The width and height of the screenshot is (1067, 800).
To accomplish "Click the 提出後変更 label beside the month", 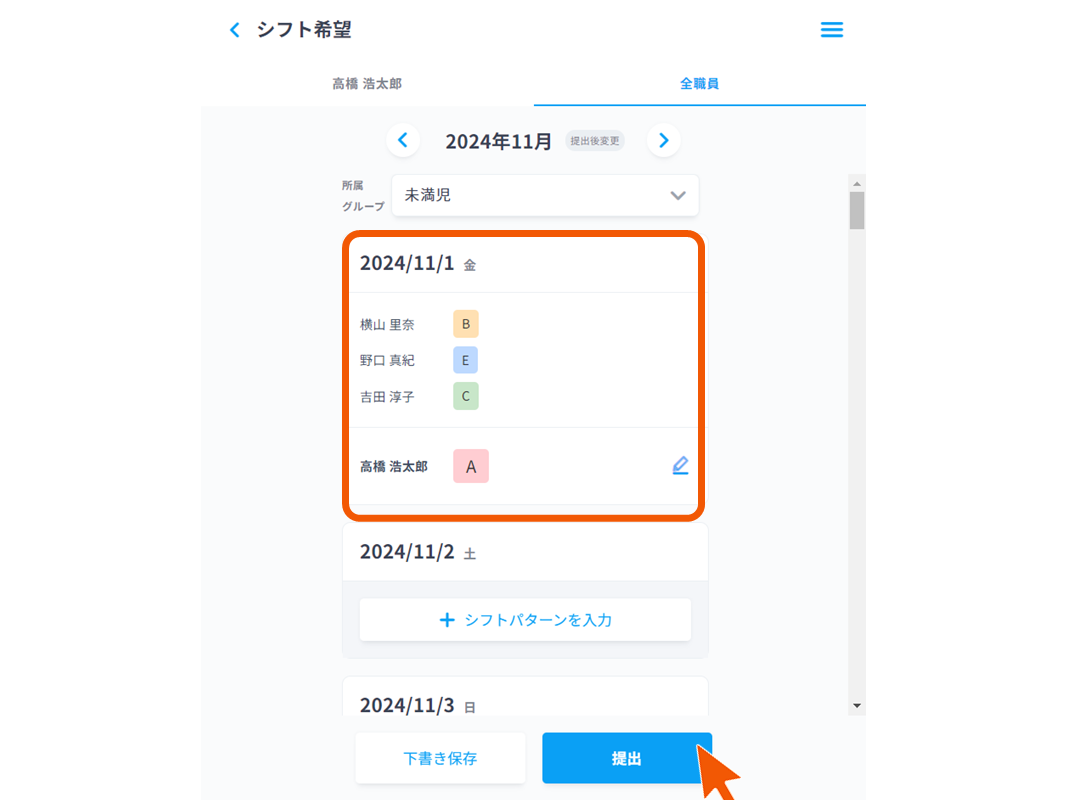I will 594,141.
